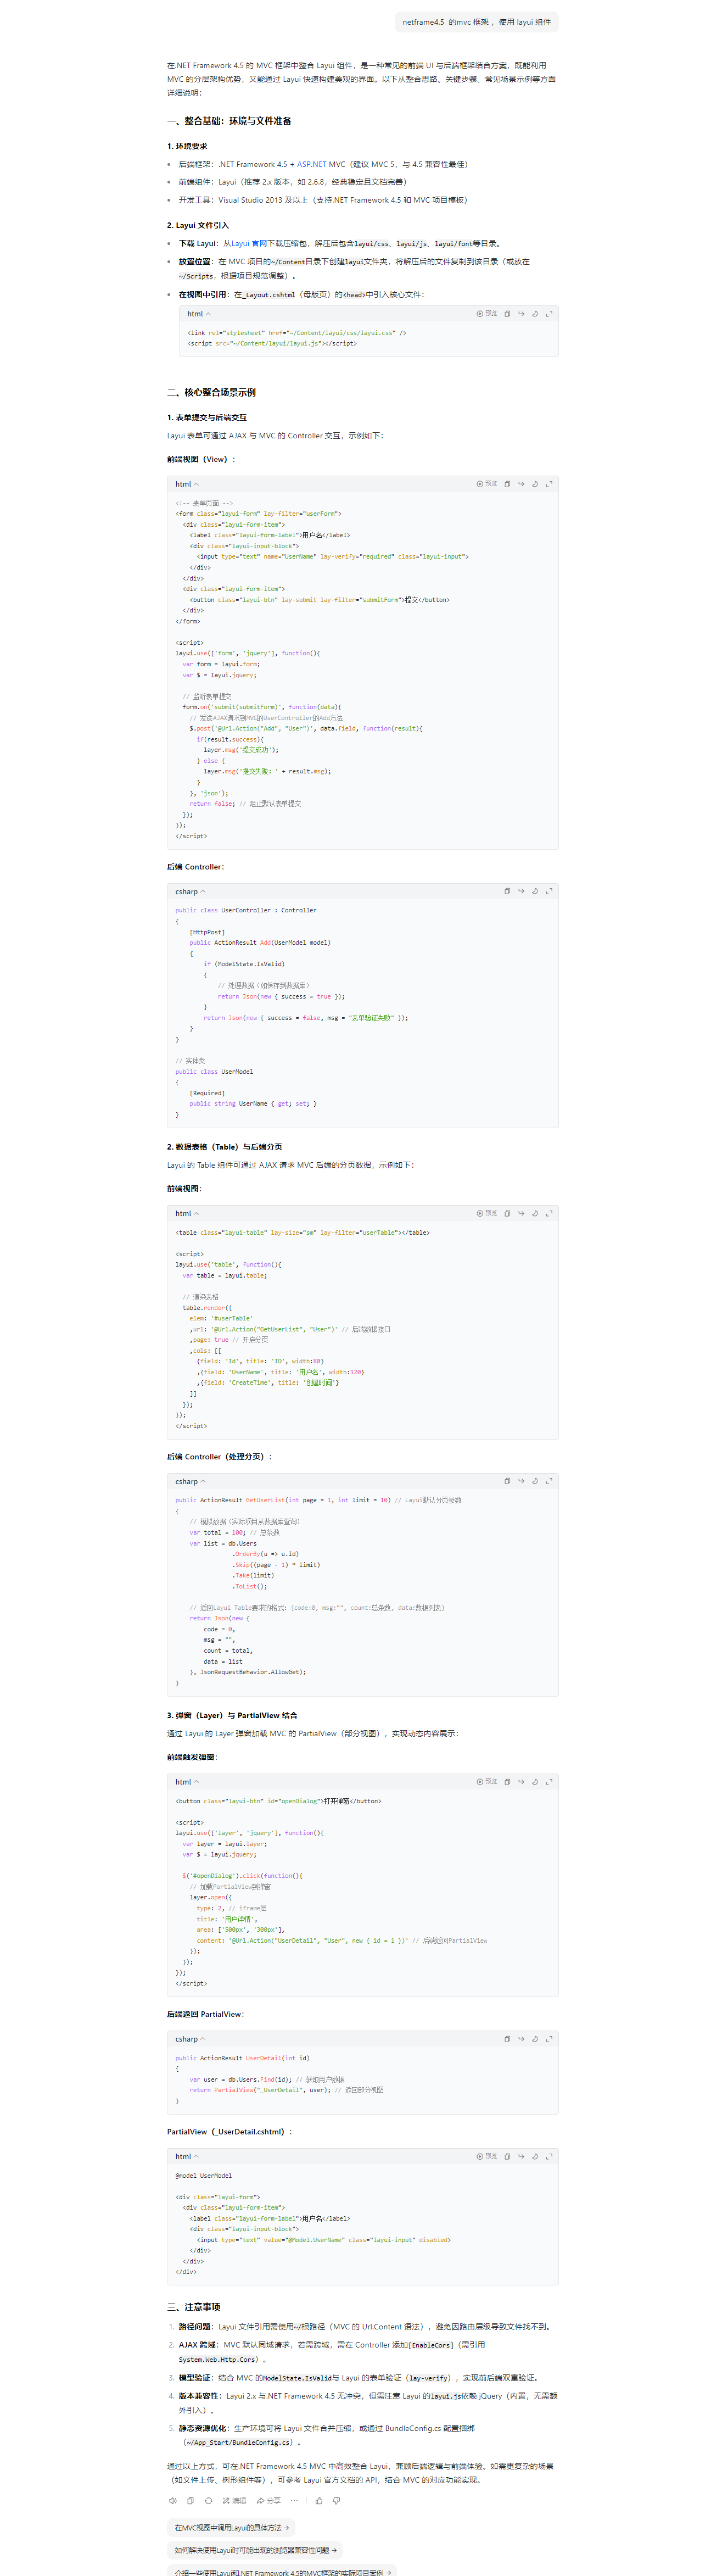Toggle dark theme on _UserDetail.cshtml block
711x2576 pixels.
click(x=535, y=2156)
